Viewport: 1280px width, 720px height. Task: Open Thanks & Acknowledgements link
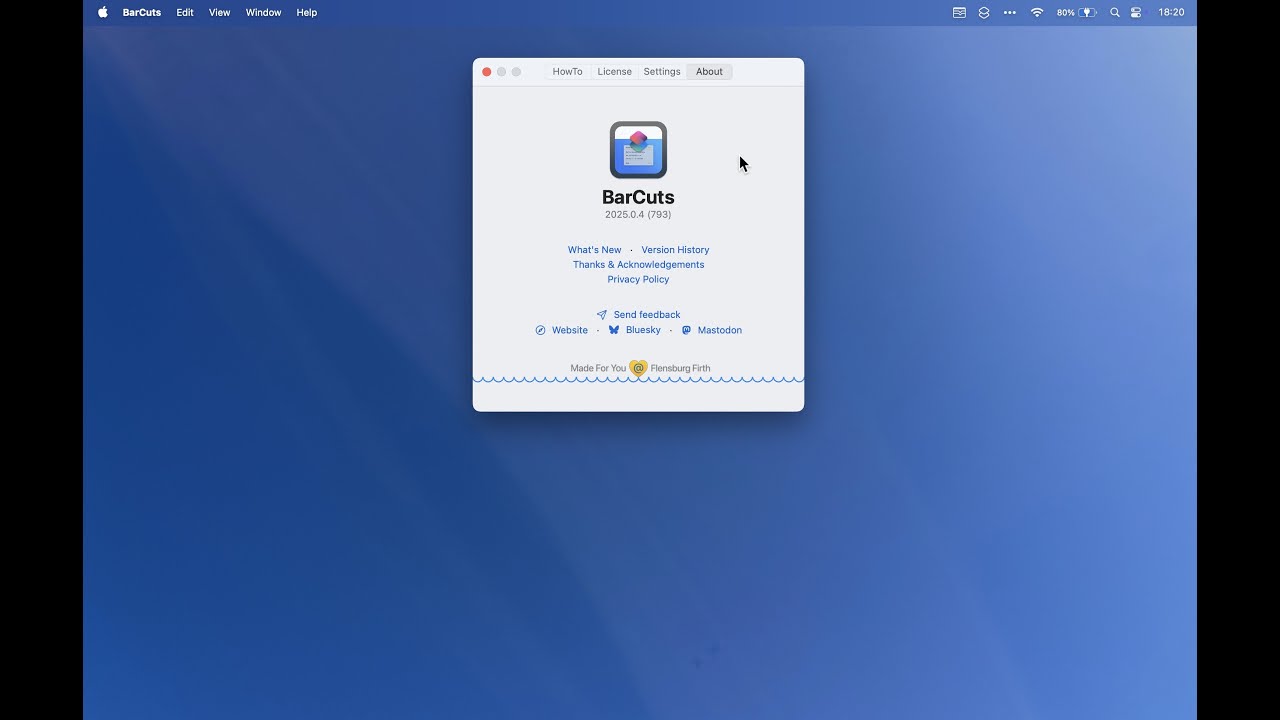point(638,265)
